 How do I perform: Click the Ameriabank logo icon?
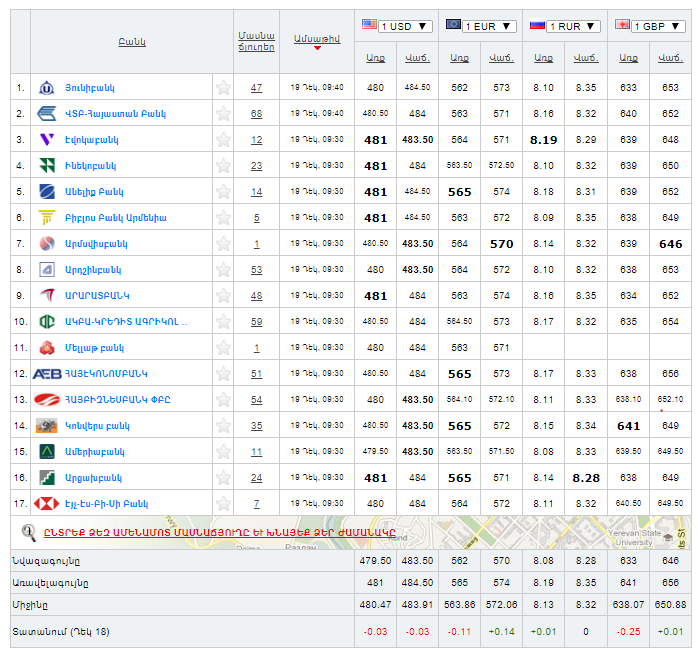pyautogui.click(x=47, y=452)
